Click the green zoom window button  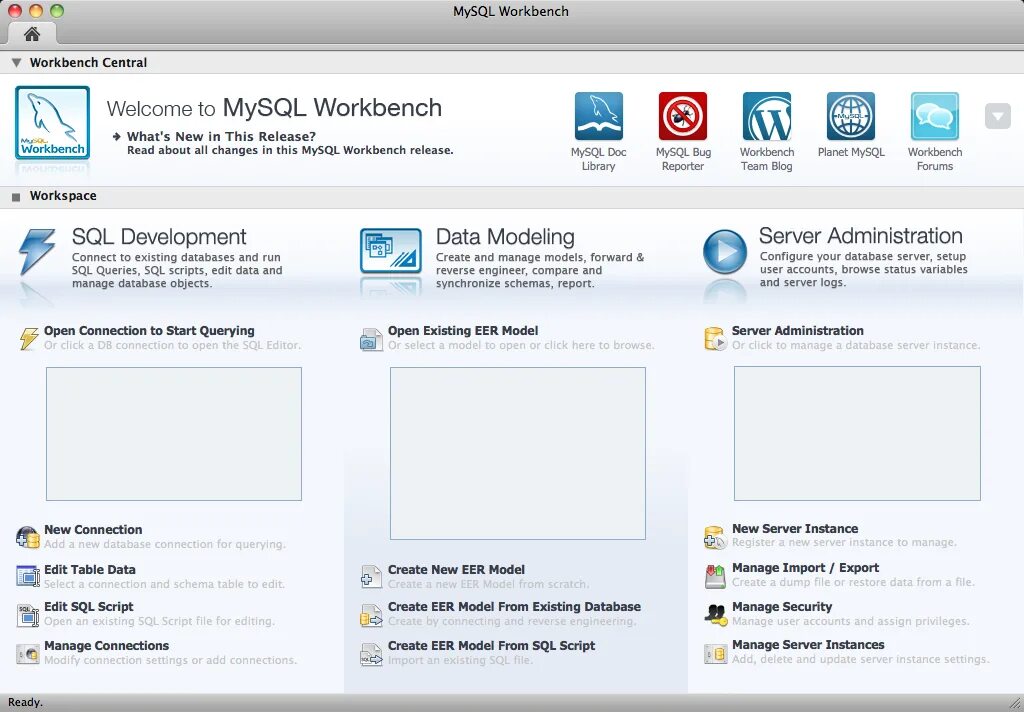[57, 11]
